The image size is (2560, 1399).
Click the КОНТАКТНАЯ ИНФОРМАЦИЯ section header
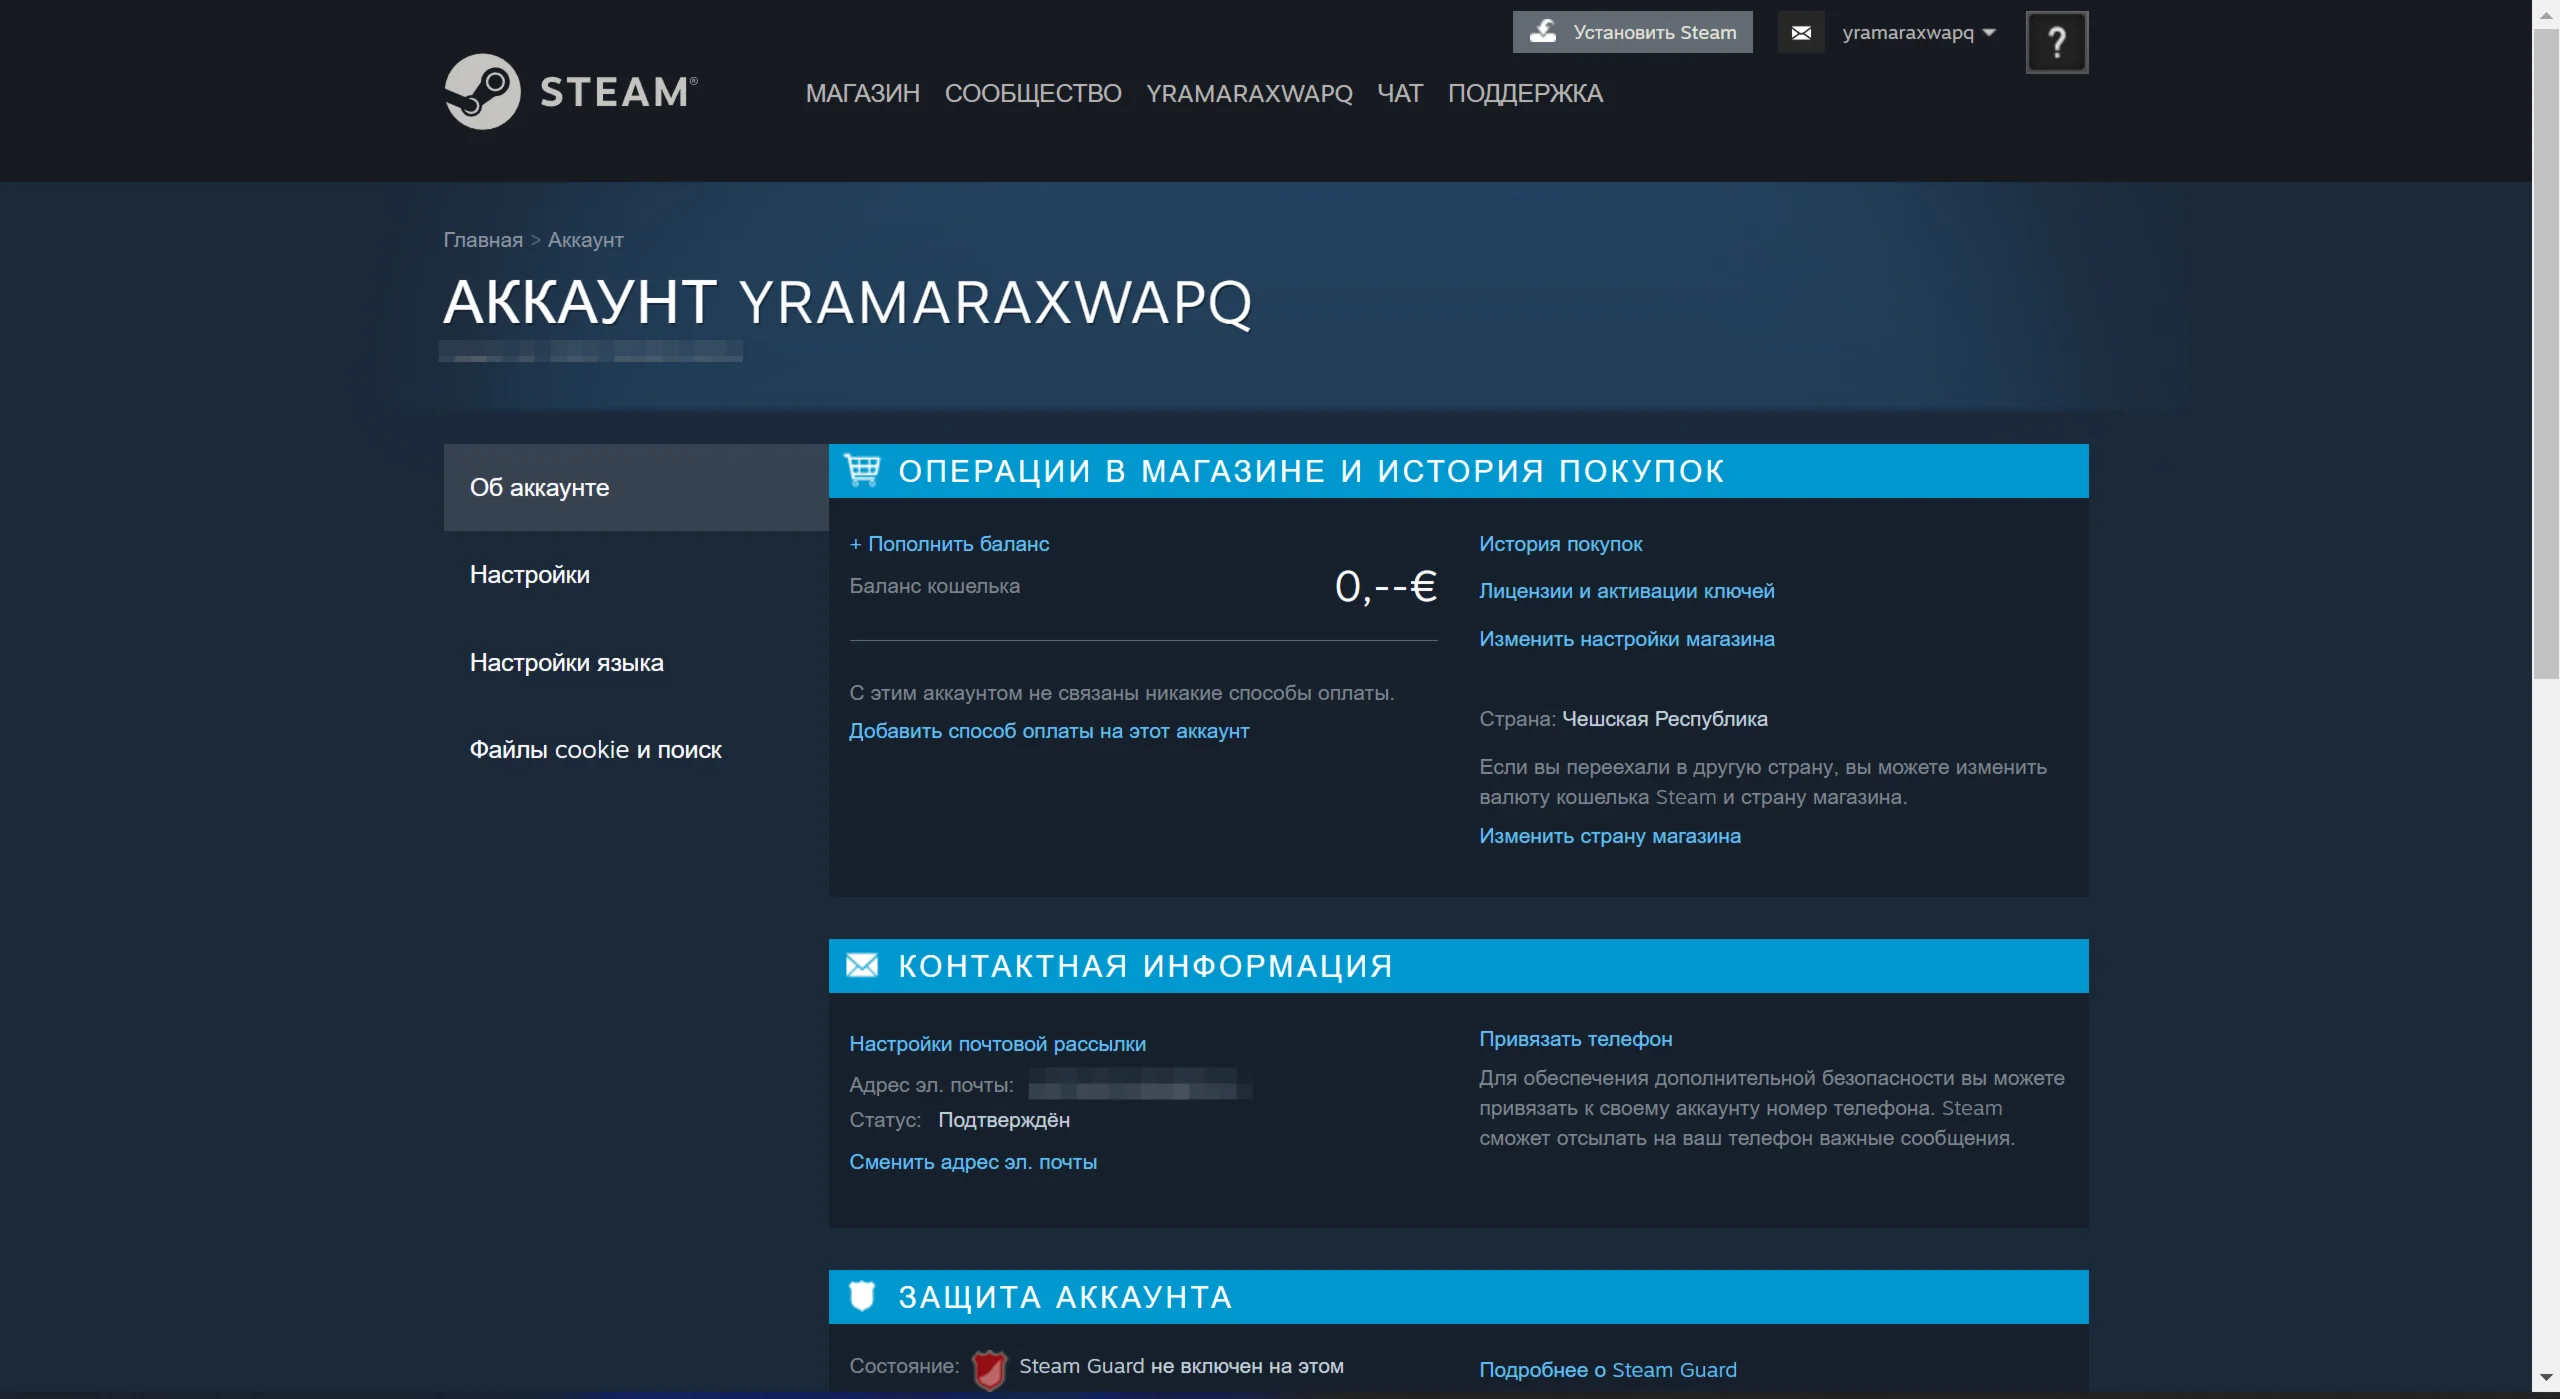point(1459,966)
